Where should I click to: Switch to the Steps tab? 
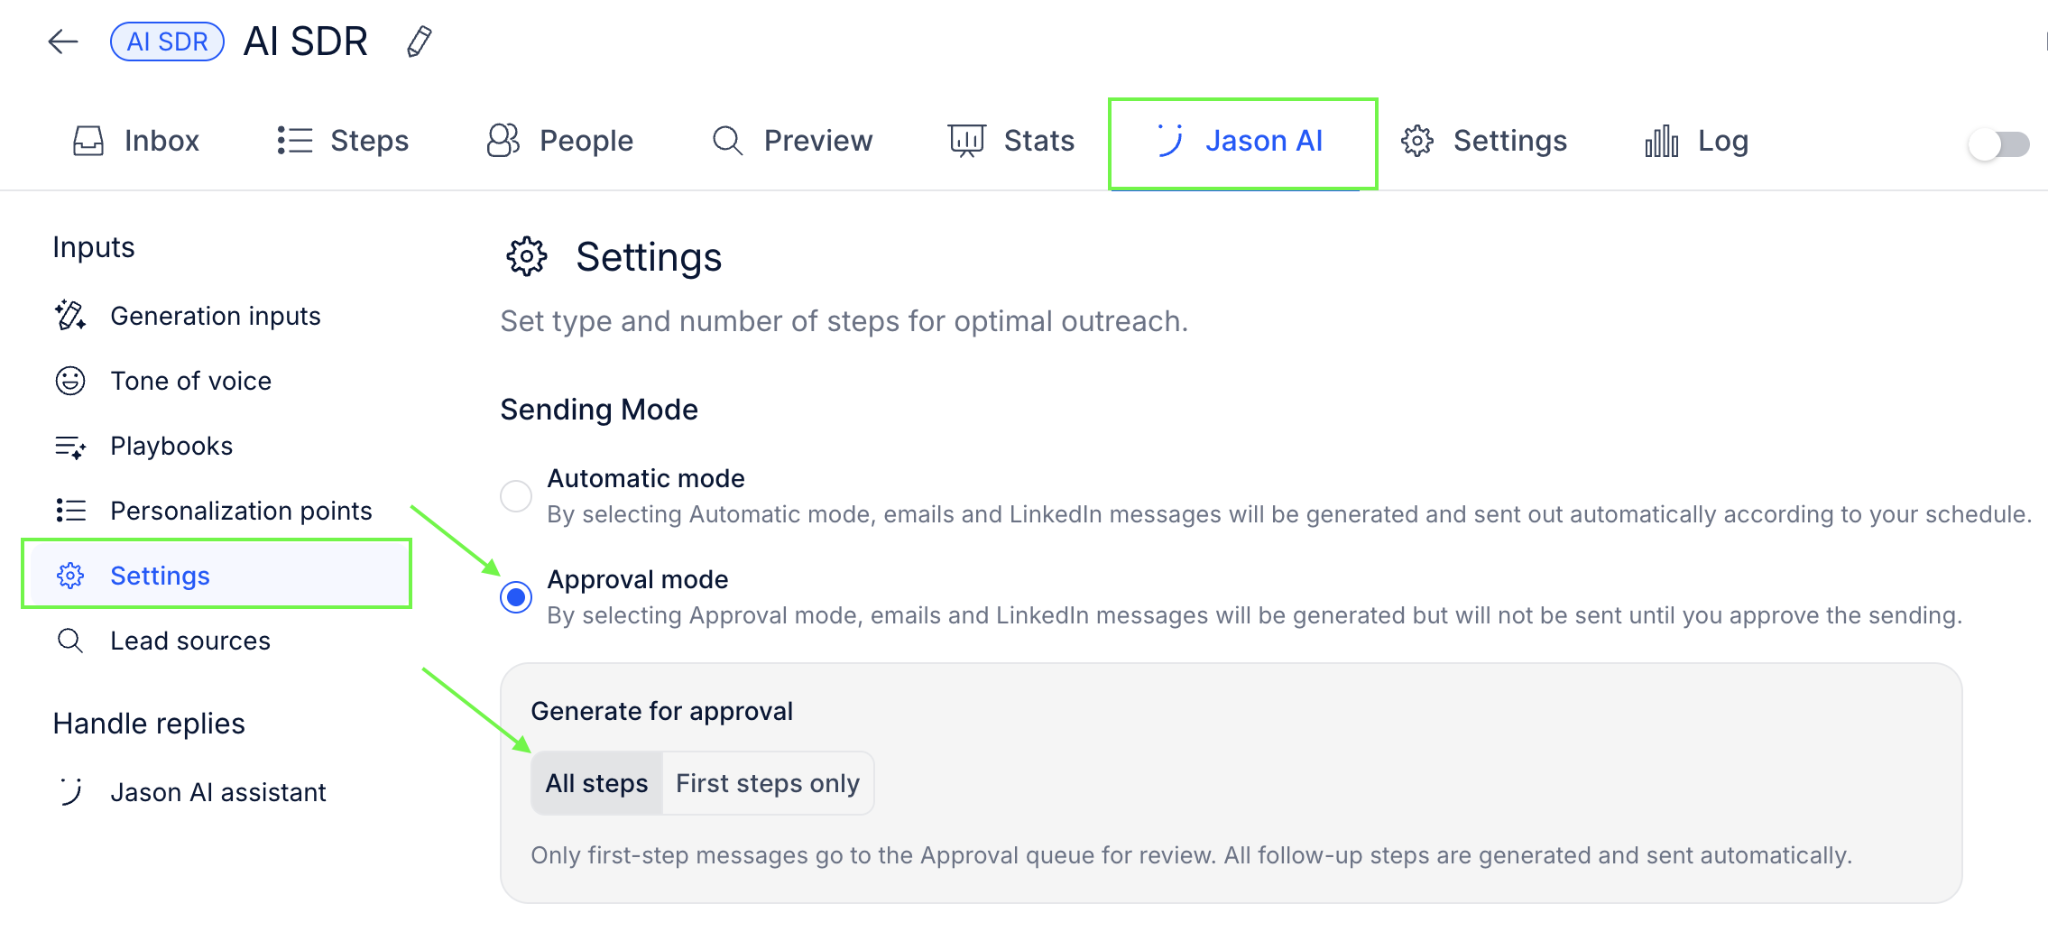pyautogui.click(x=343, y=141)
